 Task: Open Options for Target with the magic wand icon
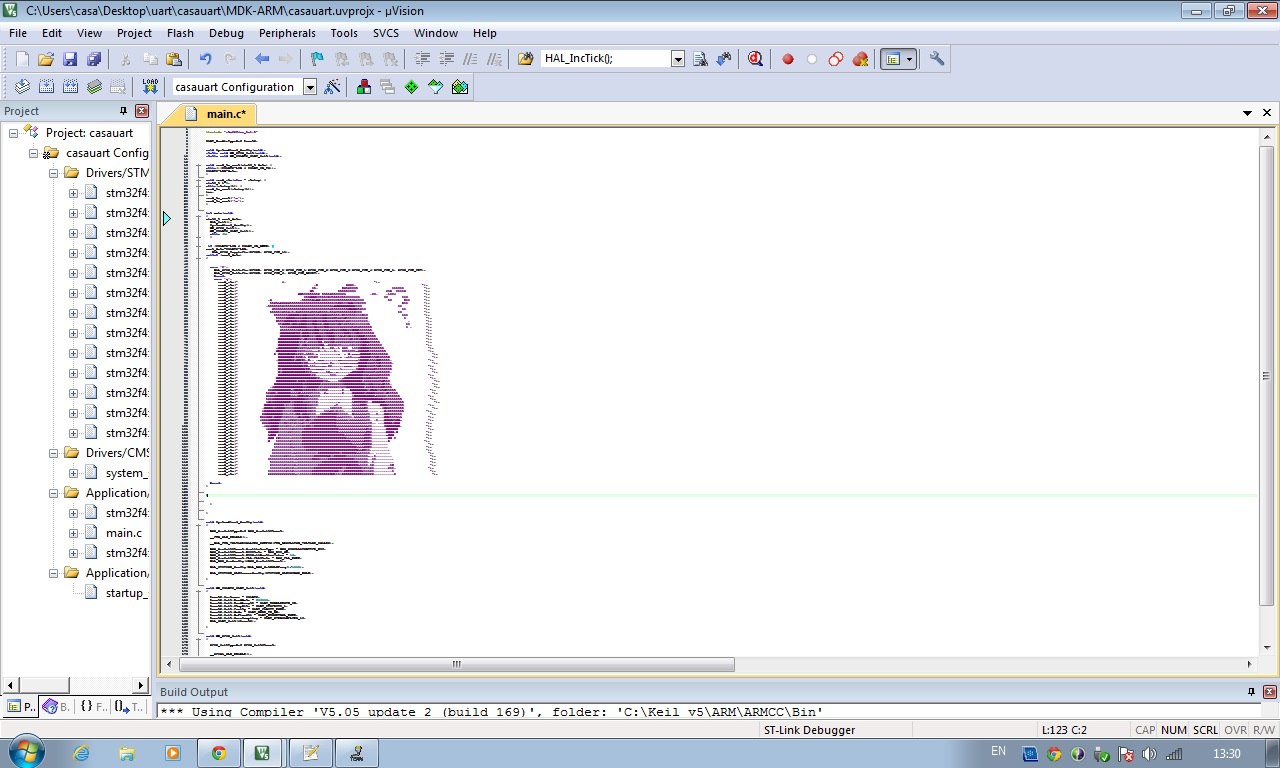(x=332, y=87)
